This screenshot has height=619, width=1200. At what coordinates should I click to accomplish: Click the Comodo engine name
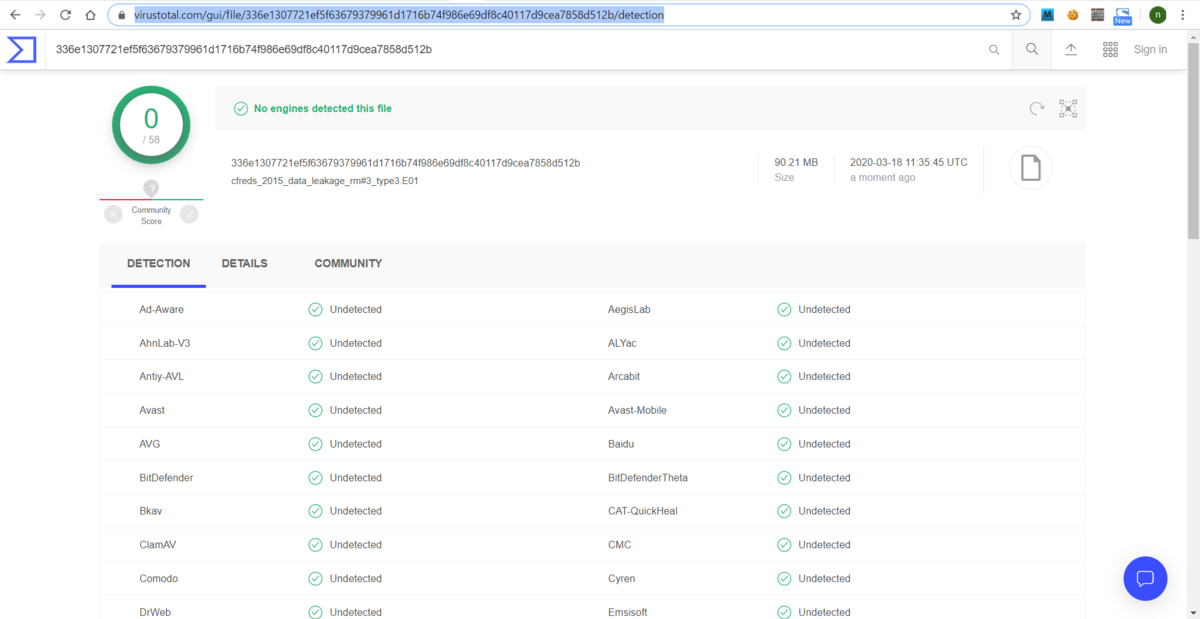(160, 578)
